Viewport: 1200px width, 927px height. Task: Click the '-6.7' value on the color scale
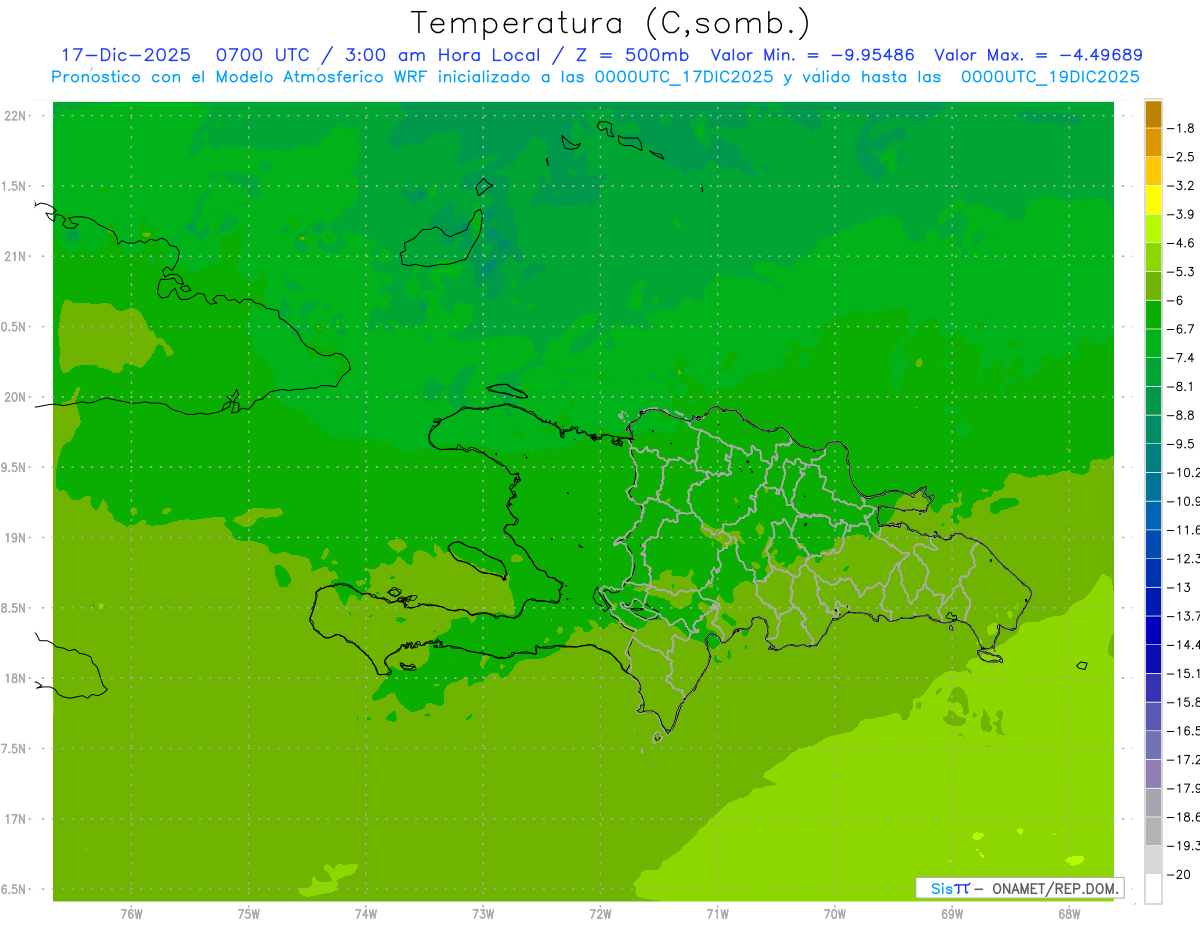[1181, 329]
